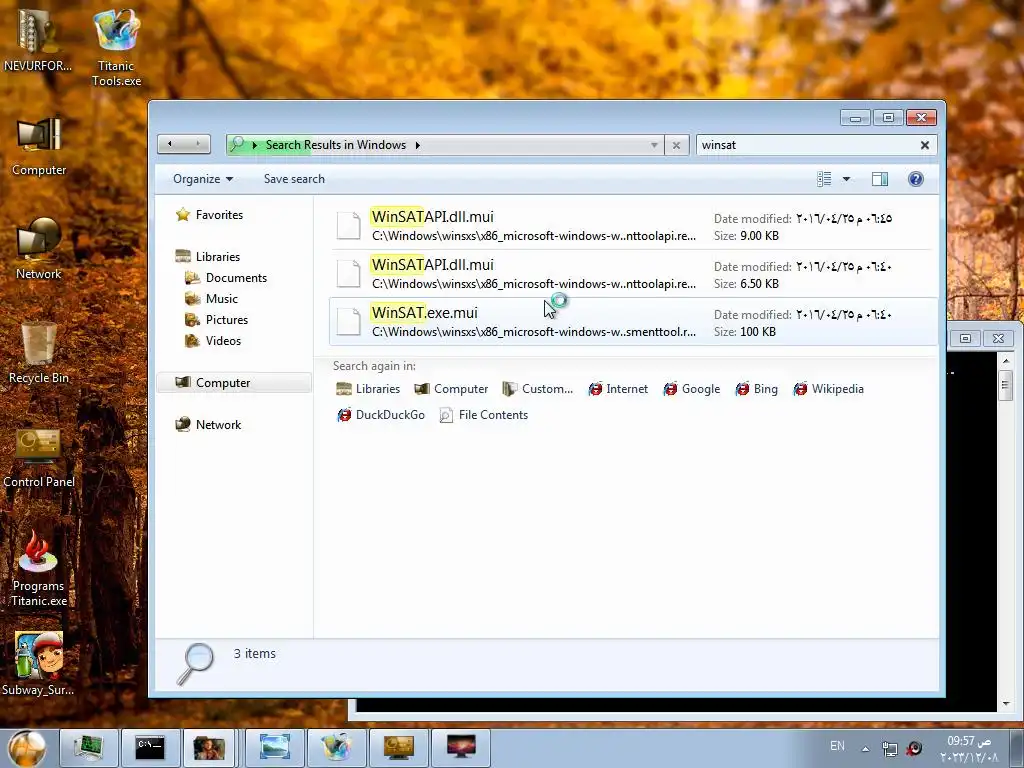1024x768 pixels.
Task: Click the monitor taskbar icon
Action: coord(461,747)
